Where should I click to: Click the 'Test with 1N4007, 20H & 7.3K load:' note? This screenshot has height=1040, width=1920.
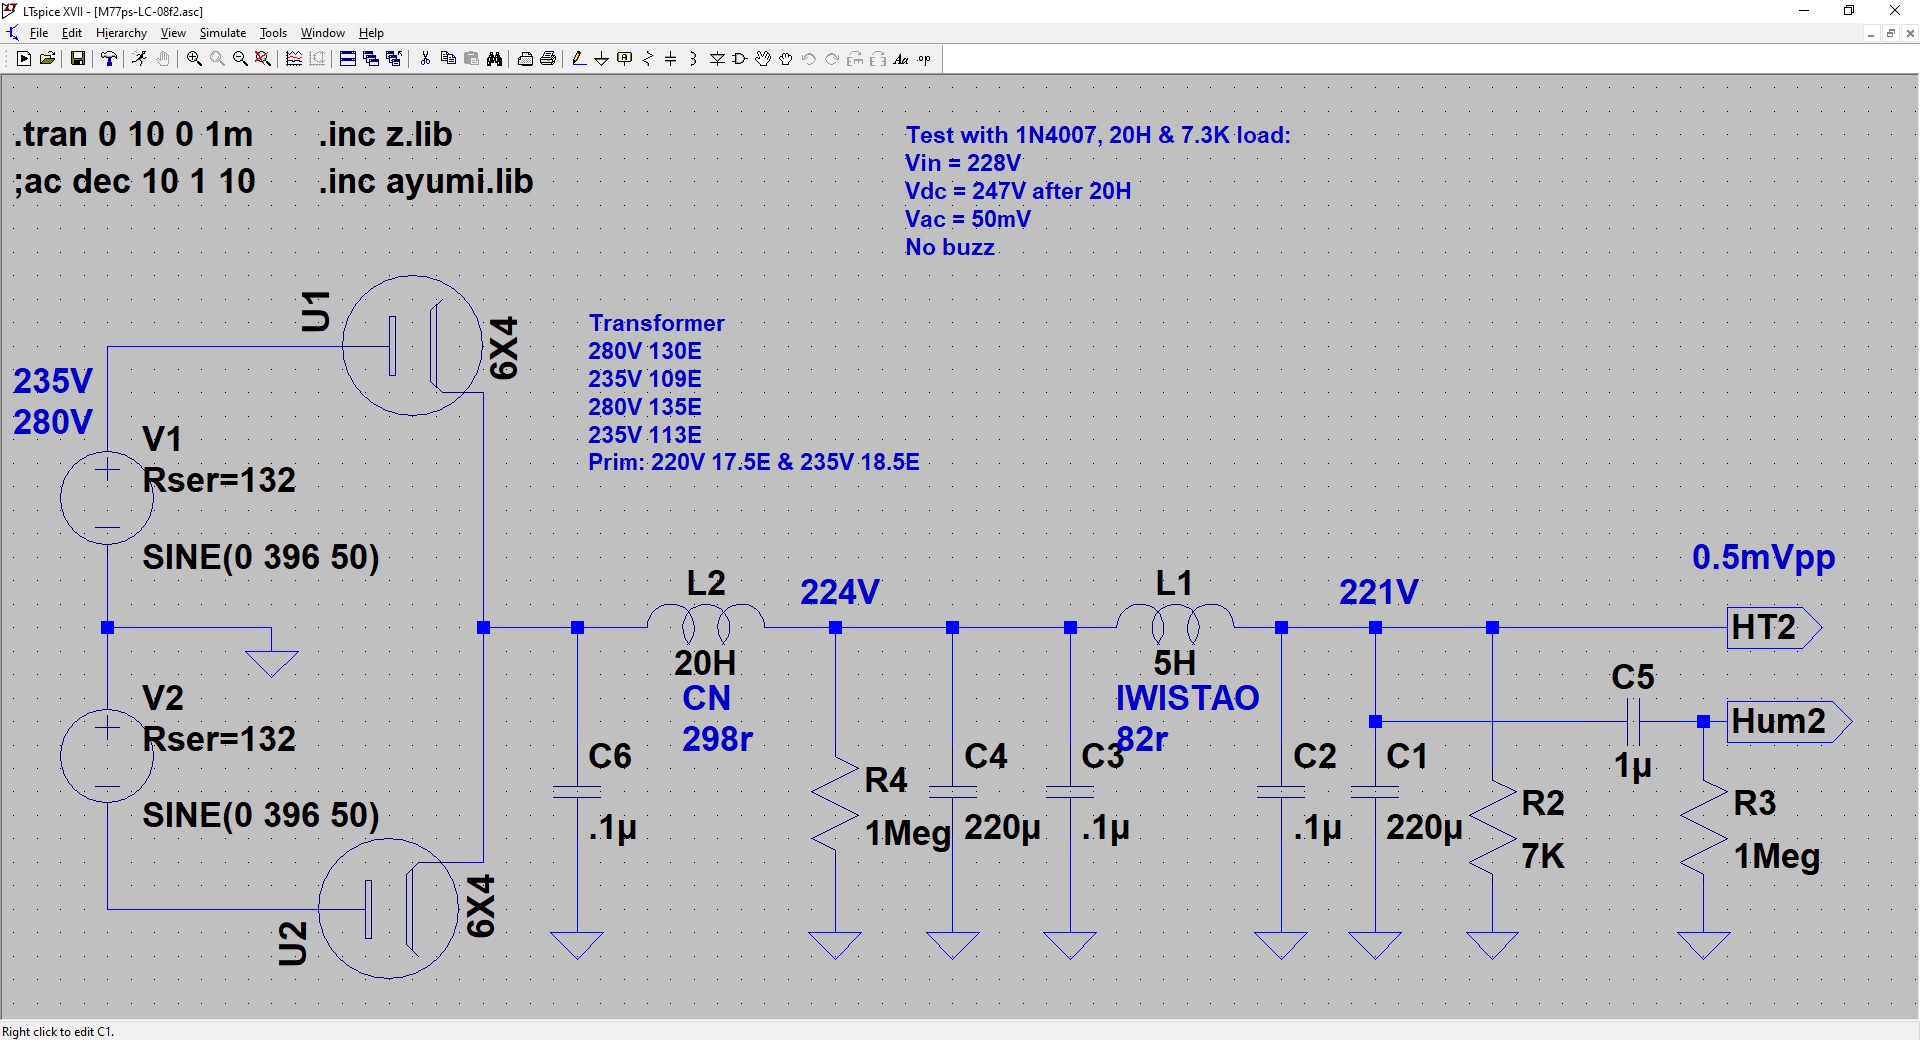tap(1098, 135)
